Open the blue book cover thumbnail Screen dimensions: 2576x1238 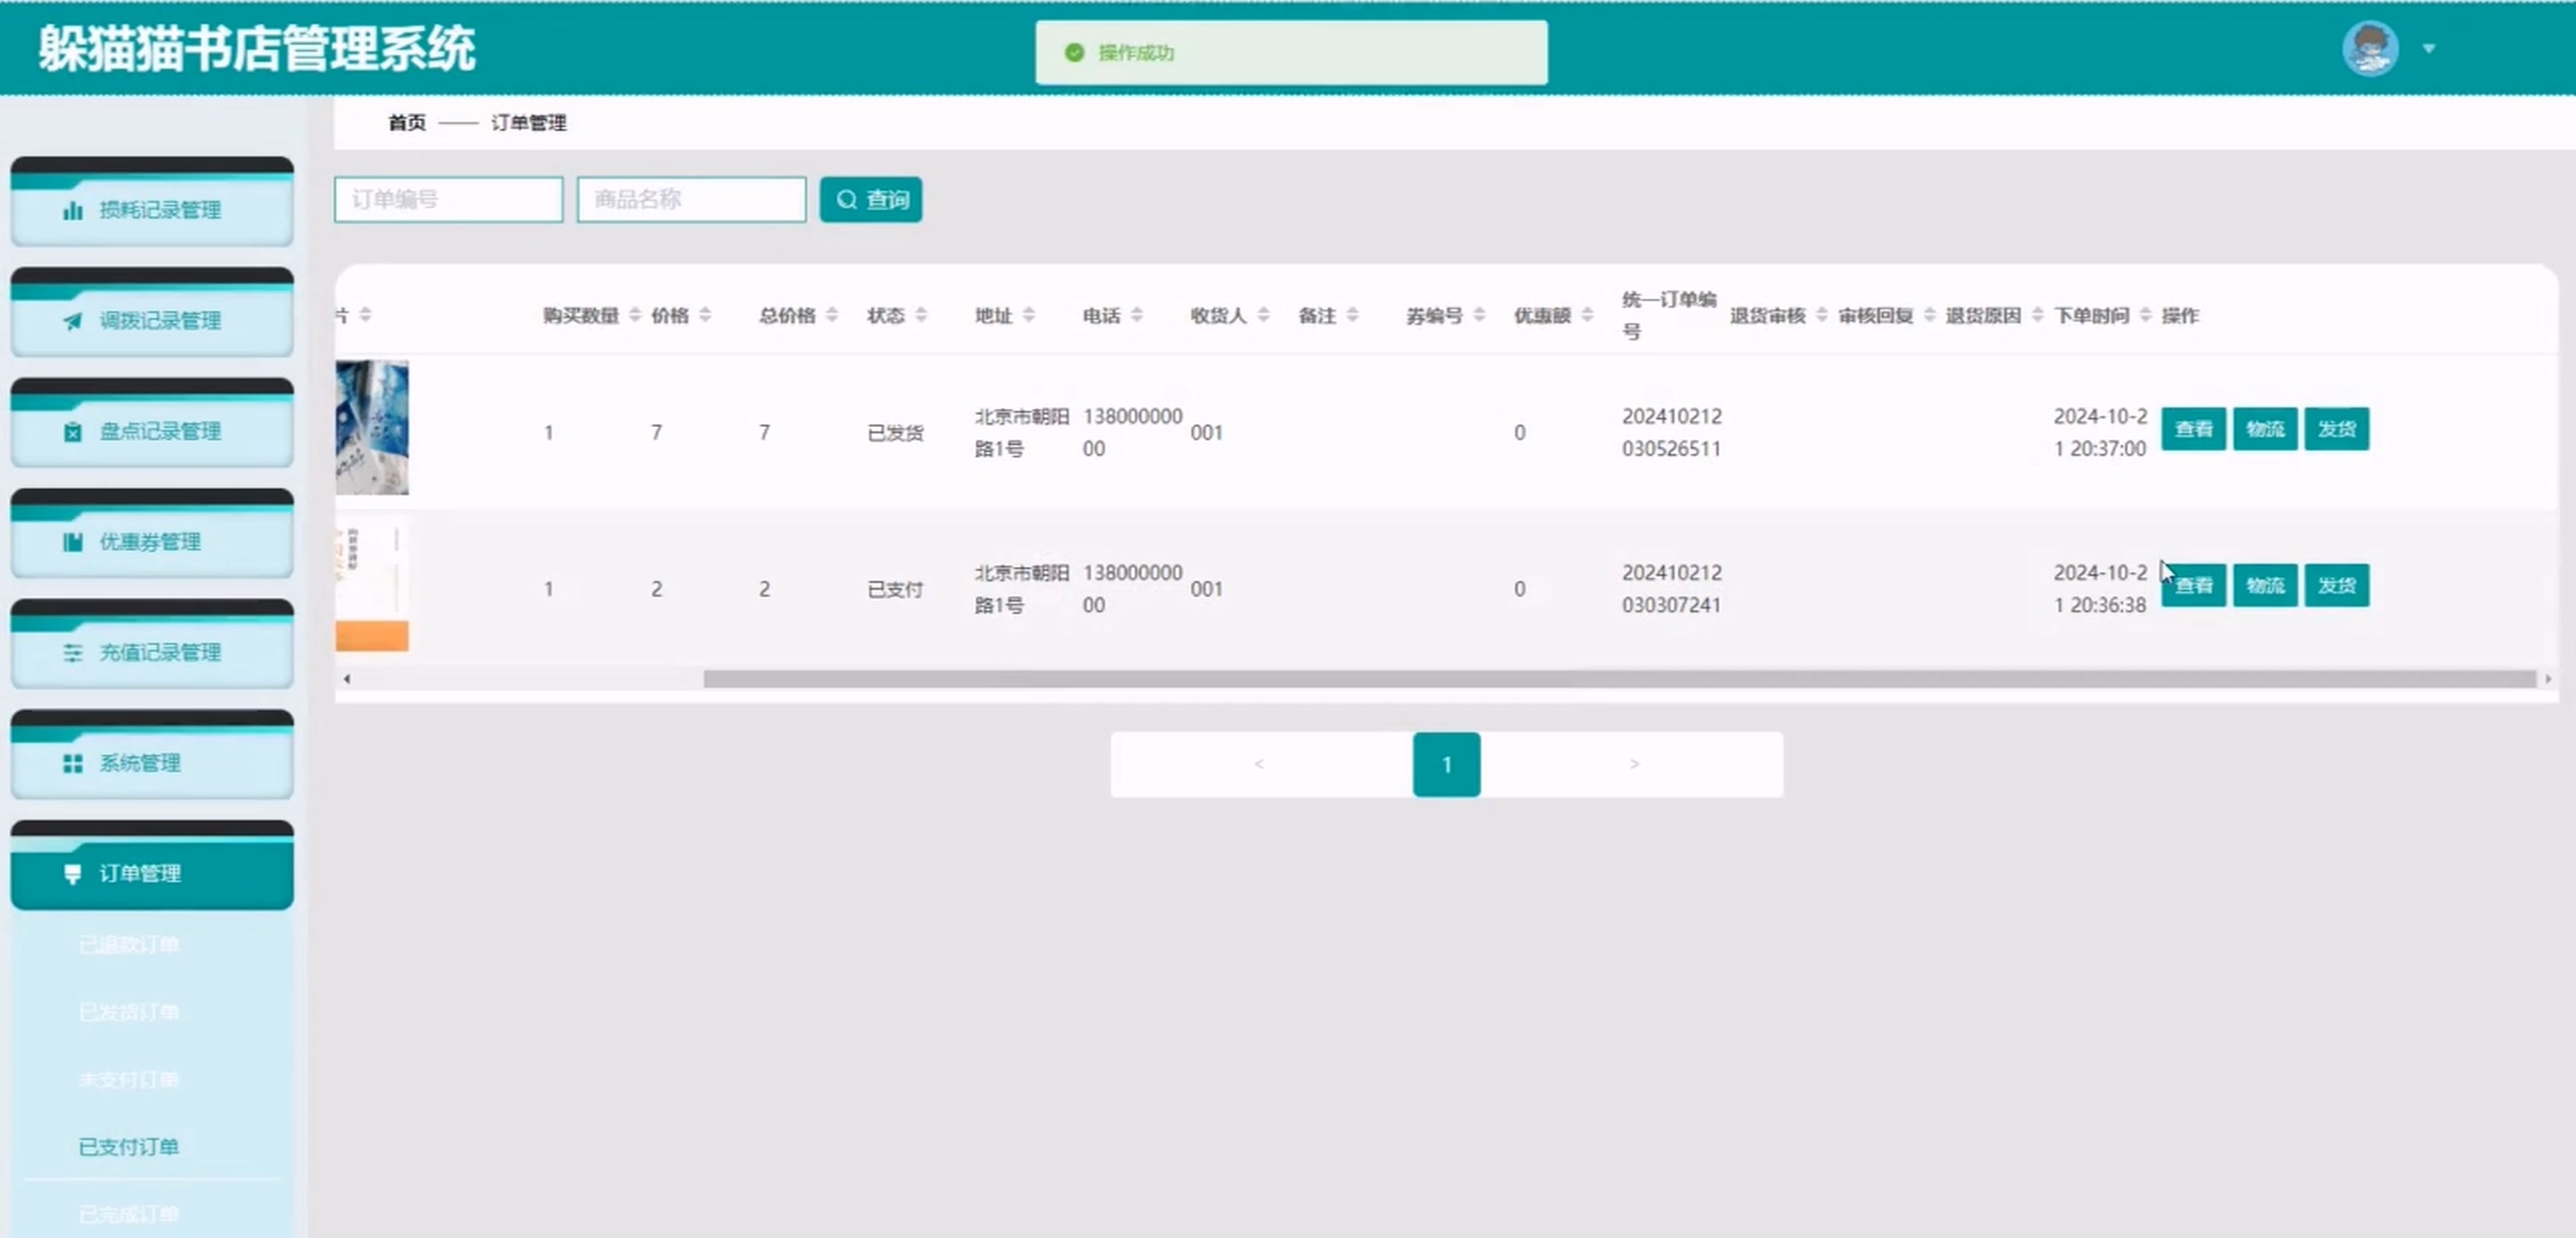point(372,428)
